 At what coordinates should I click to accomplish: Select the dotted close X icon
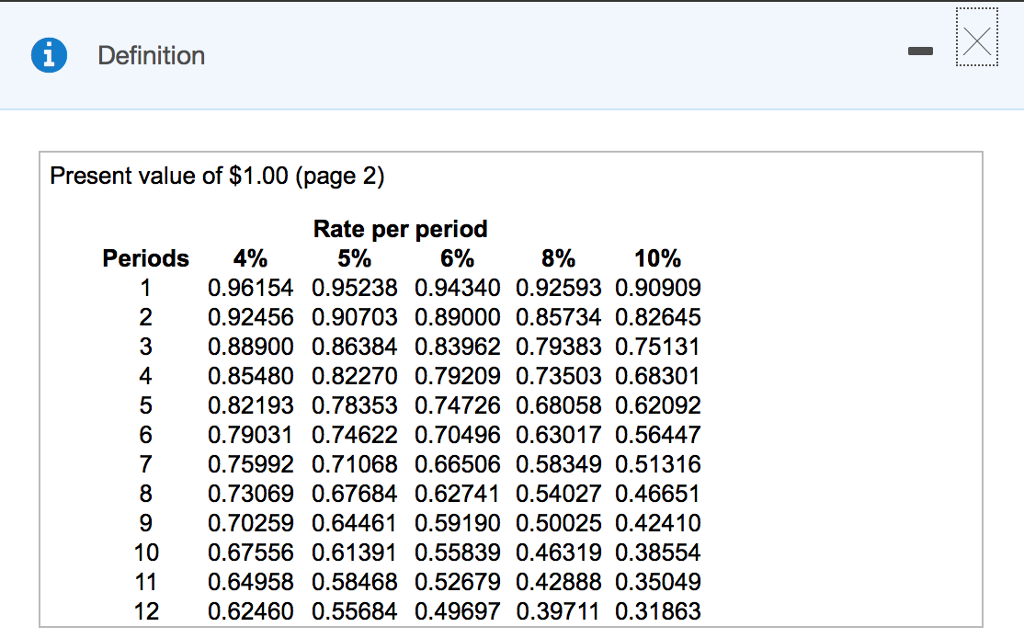pos(976,39)
